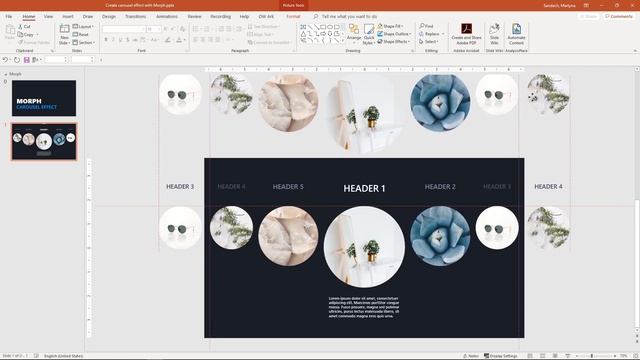
Task: Click the Find button in Editing group
Action: [x=427, y=26]
